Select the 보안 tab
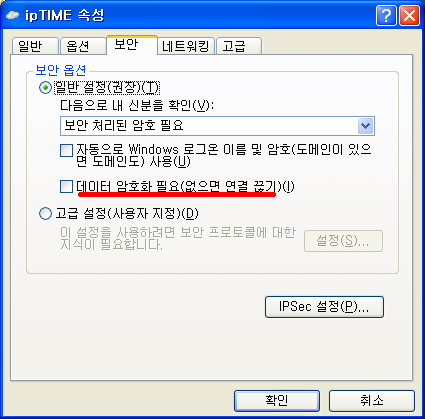Viewport: 425px width, 419px height. 132,45
